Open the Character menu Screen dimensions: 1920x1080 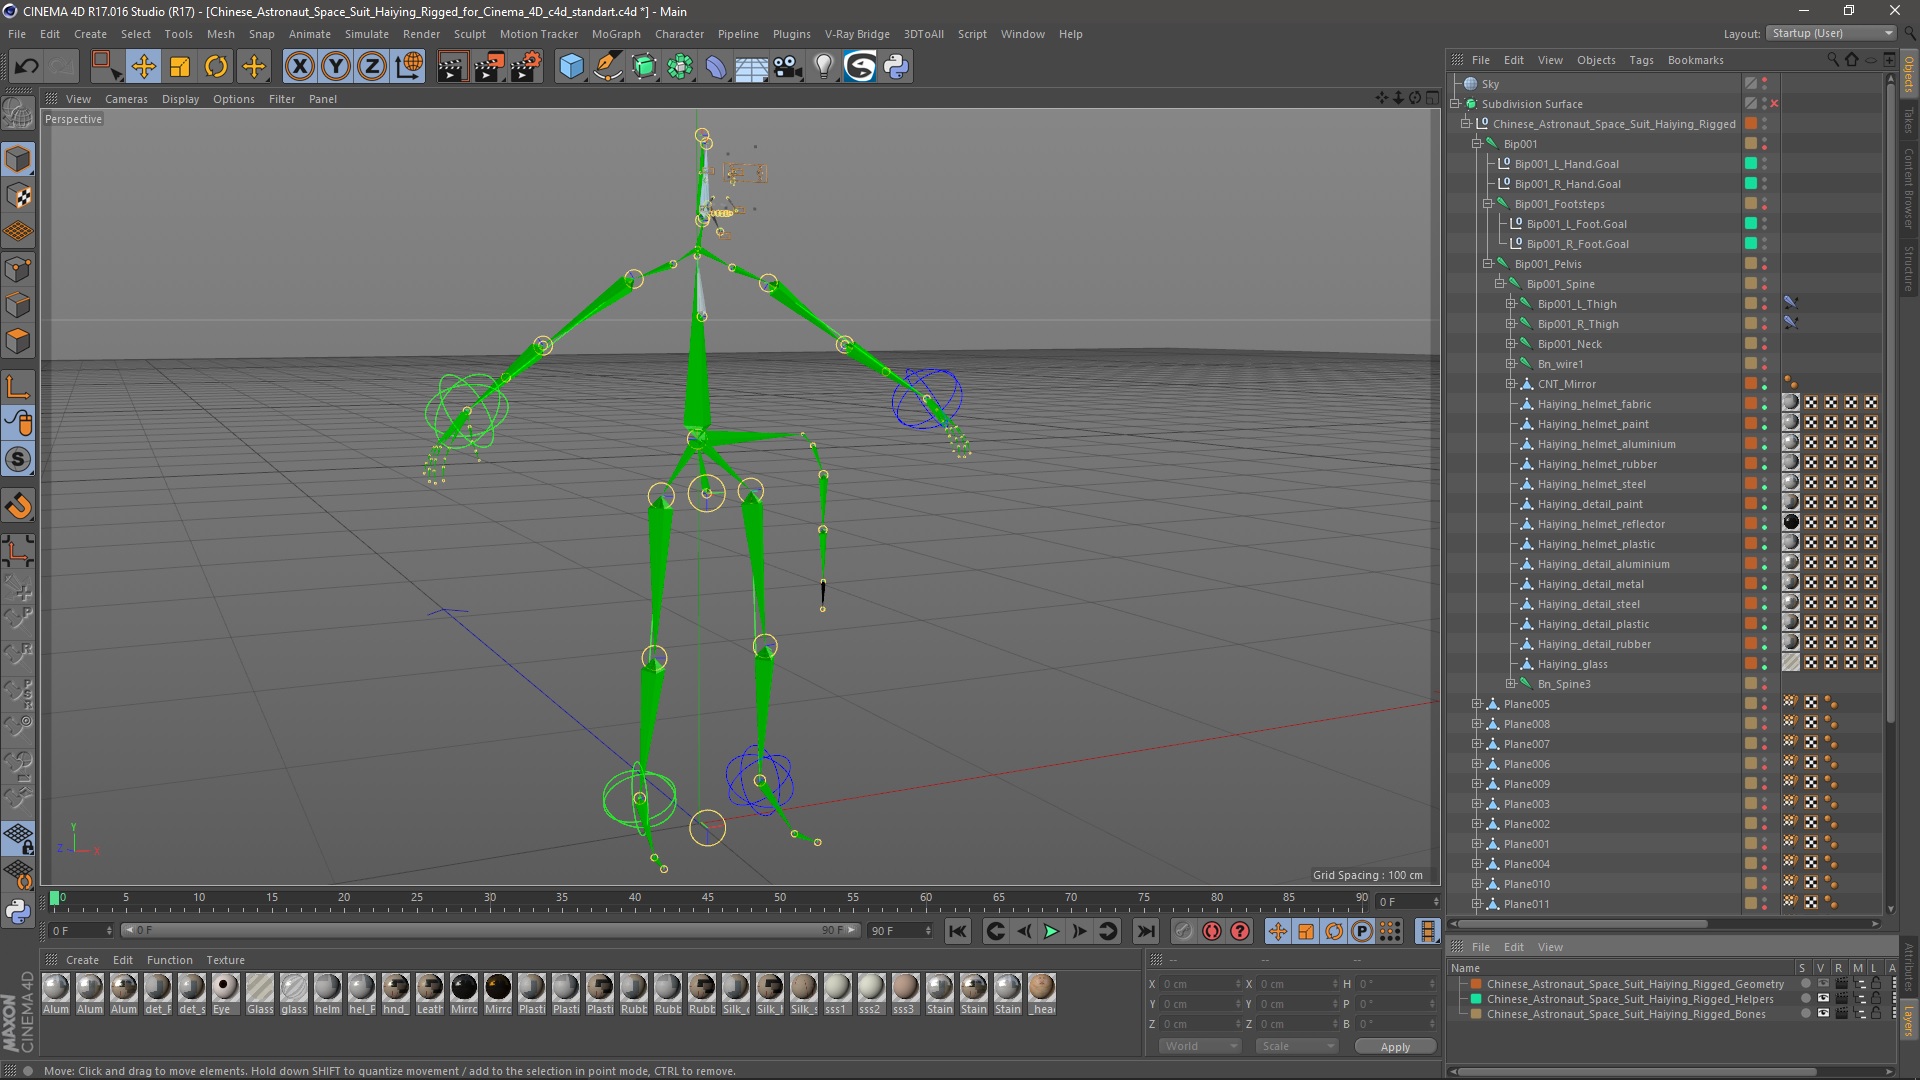click(679, 34)
